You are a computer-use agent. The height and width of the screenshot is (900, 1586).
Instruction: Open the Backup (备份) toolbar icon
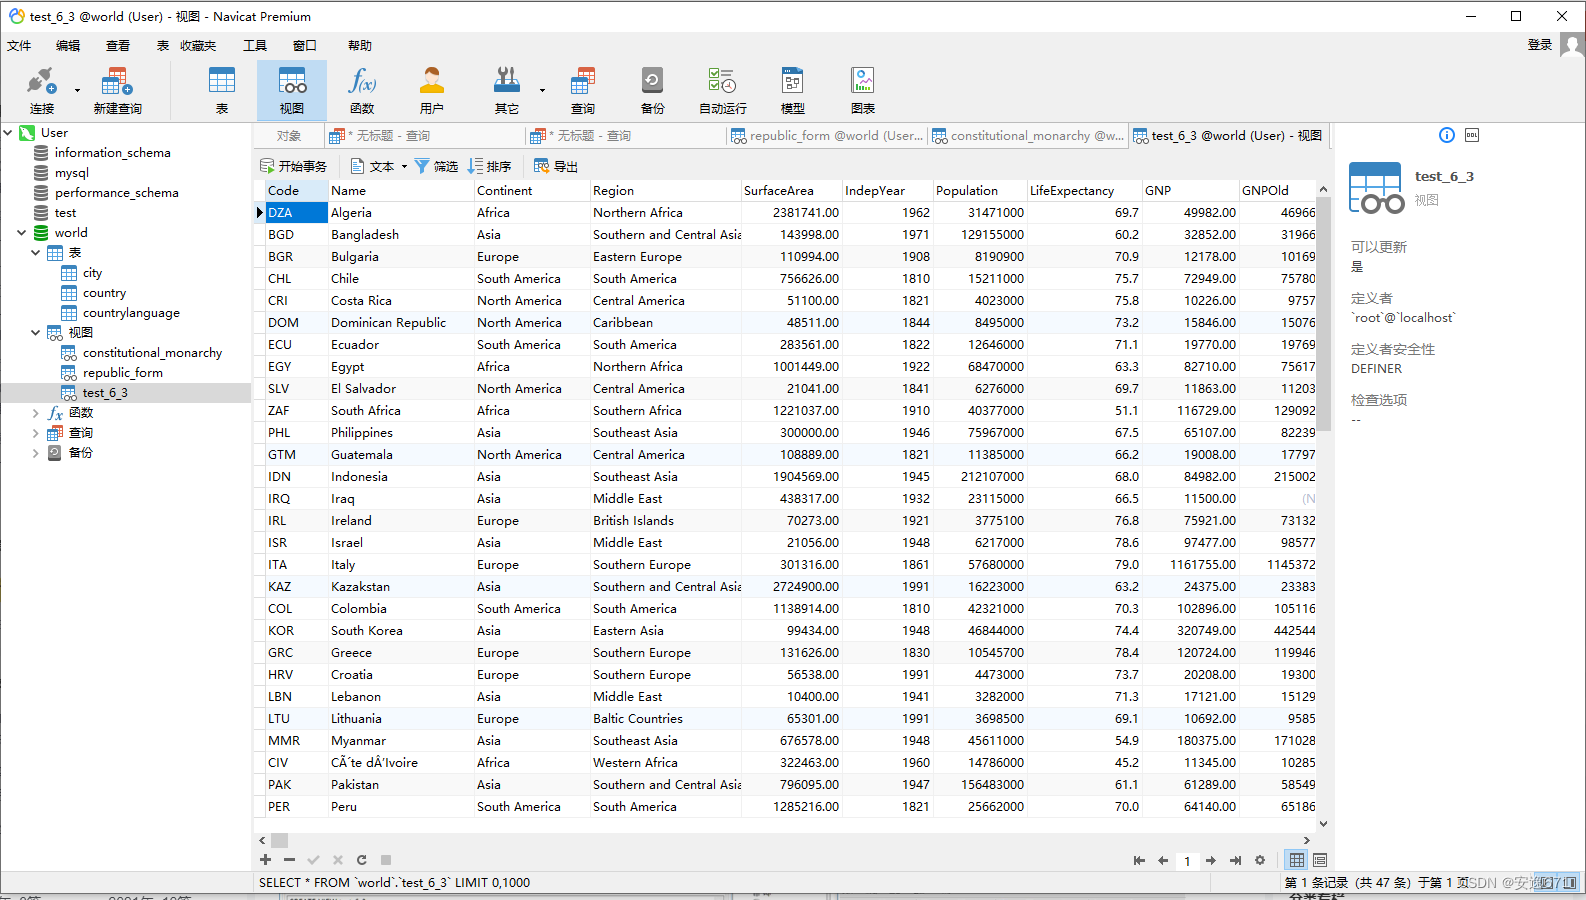coord(652,90)
